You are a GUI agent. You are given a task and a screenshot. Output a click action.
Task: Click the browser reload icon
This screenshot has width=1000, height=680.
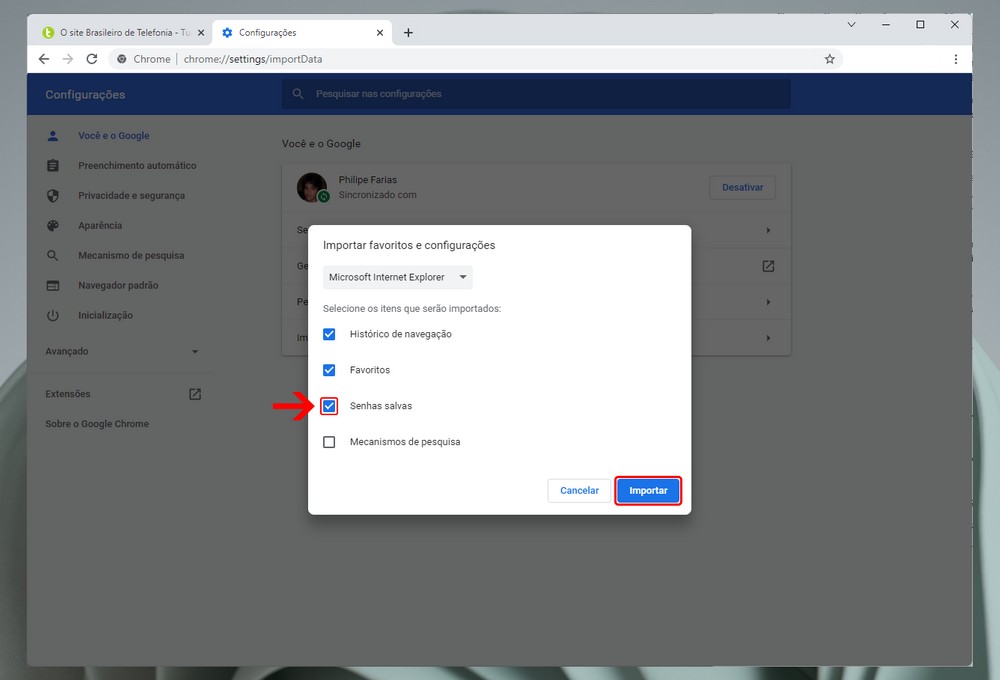[x=91, y=59]
